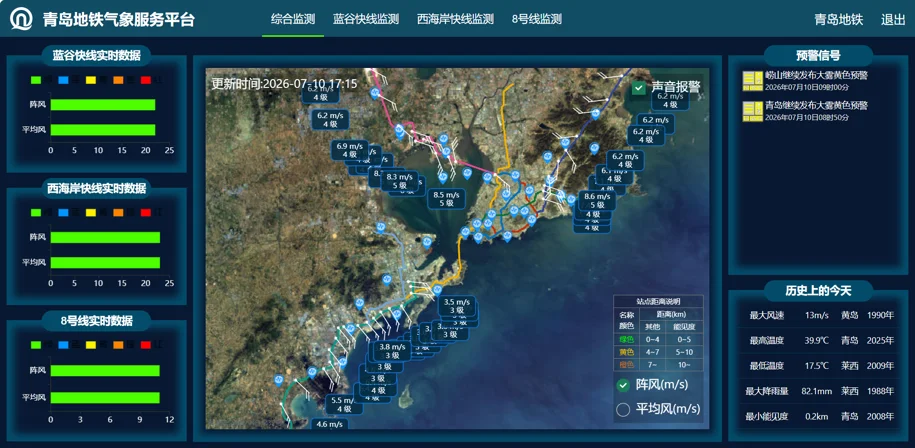Click green legend swatch in 8号线实时数据
Screen dimensions: 915x448
click(x=36, y=345)
